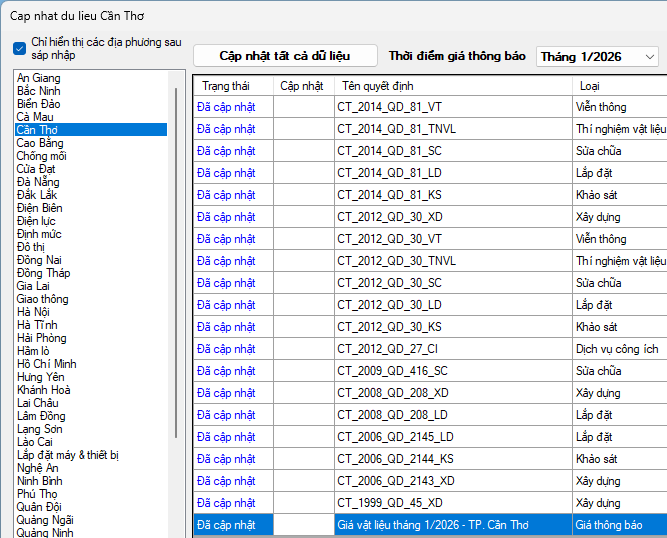667x538 pixels.
Task: Select 'An Giang' in the province list
Action: coord(39,78)
